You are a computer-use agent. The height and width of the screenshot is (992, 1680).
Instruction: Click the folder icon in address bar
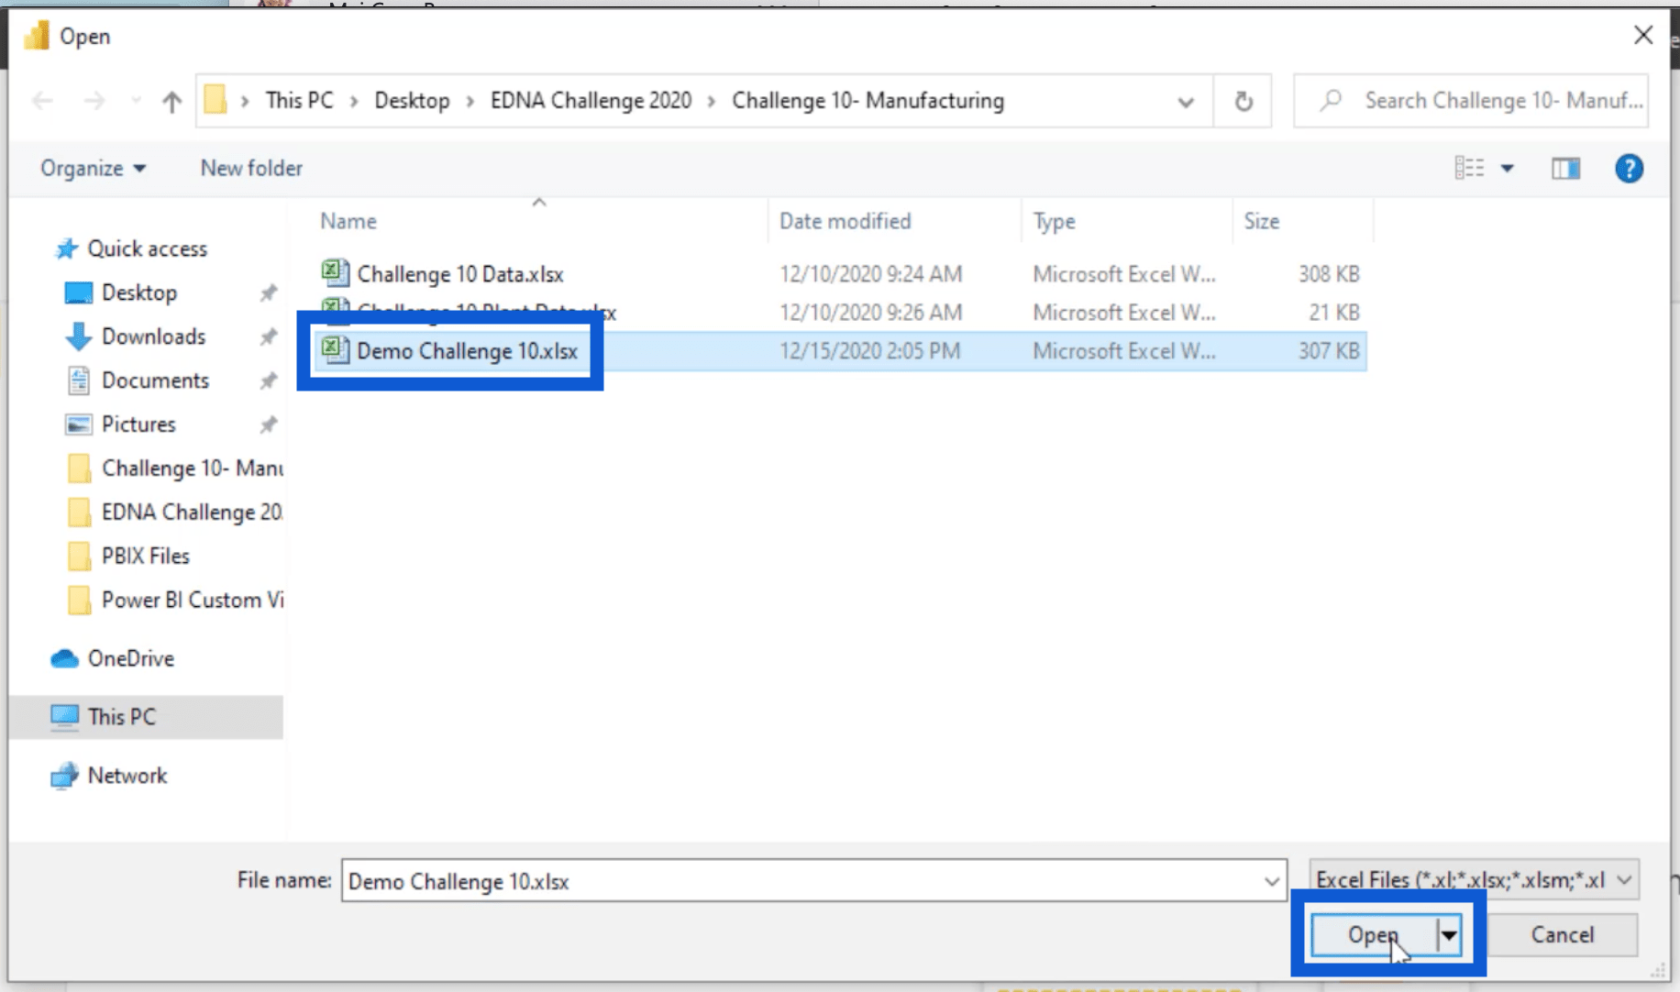[215, 100]
